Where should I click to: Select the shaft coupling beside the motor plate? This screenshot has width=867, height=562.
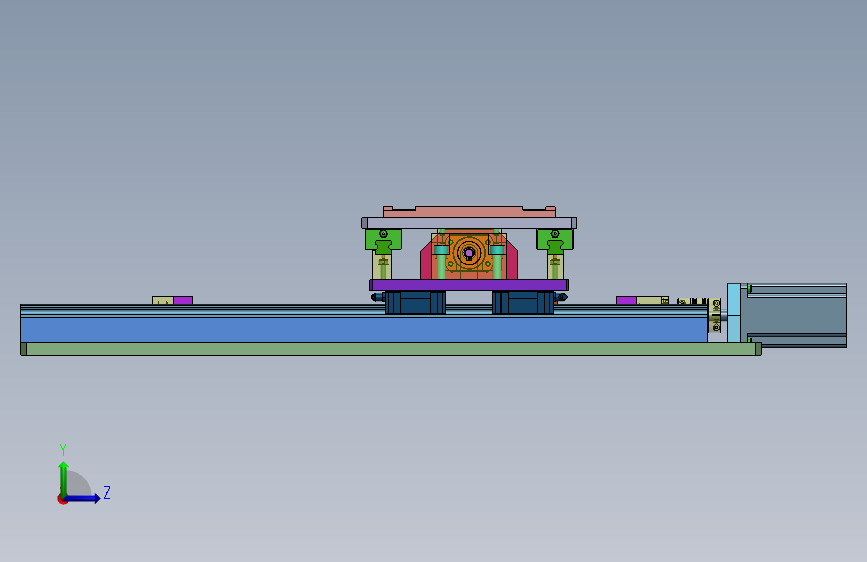tap(715, 315)
